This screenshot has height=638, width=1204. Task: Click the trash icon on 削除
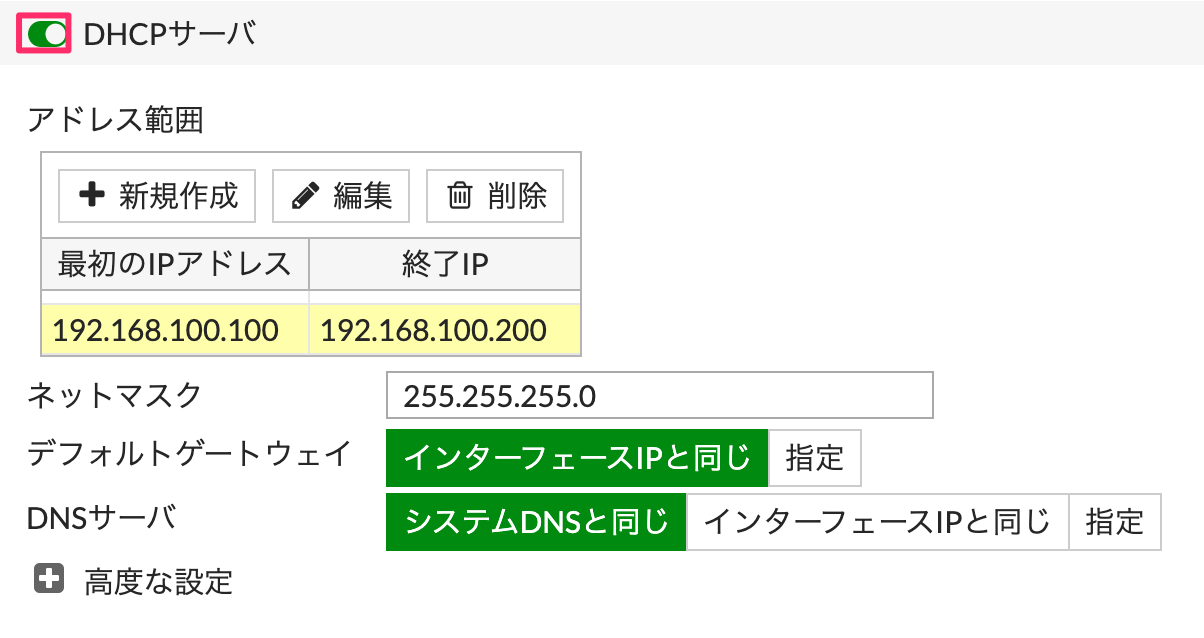[x=459, y=195]
